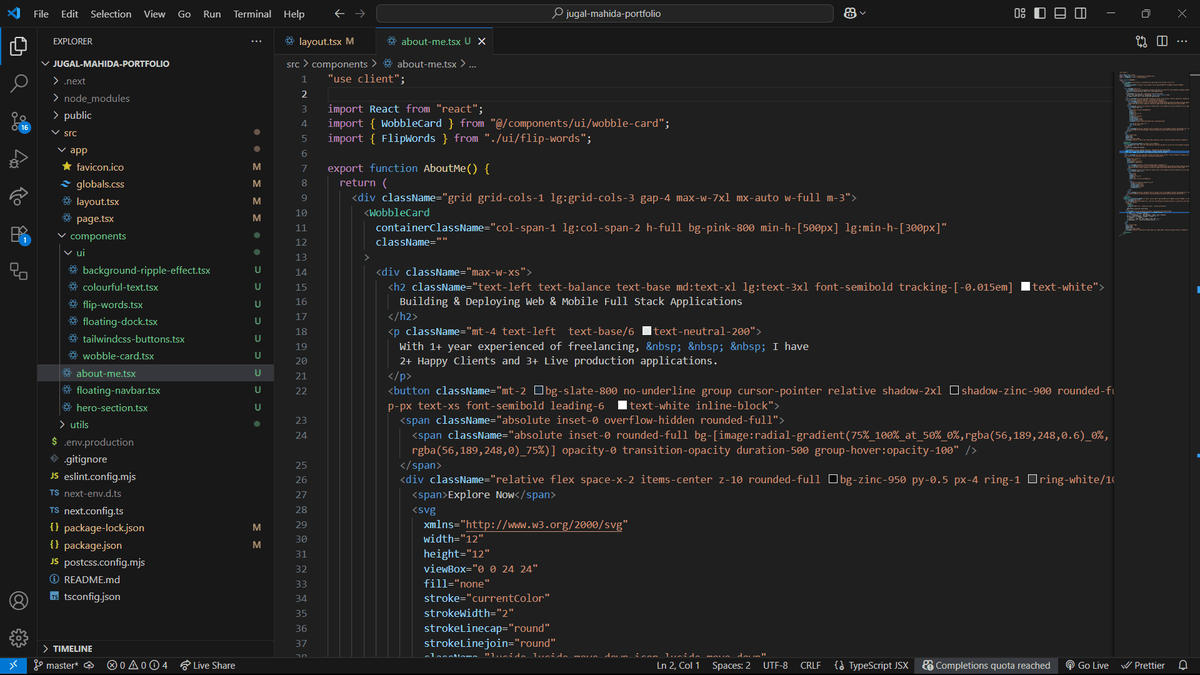Click the Copilot icon in title bar
1200x675 pixels.
coord(850,13)
